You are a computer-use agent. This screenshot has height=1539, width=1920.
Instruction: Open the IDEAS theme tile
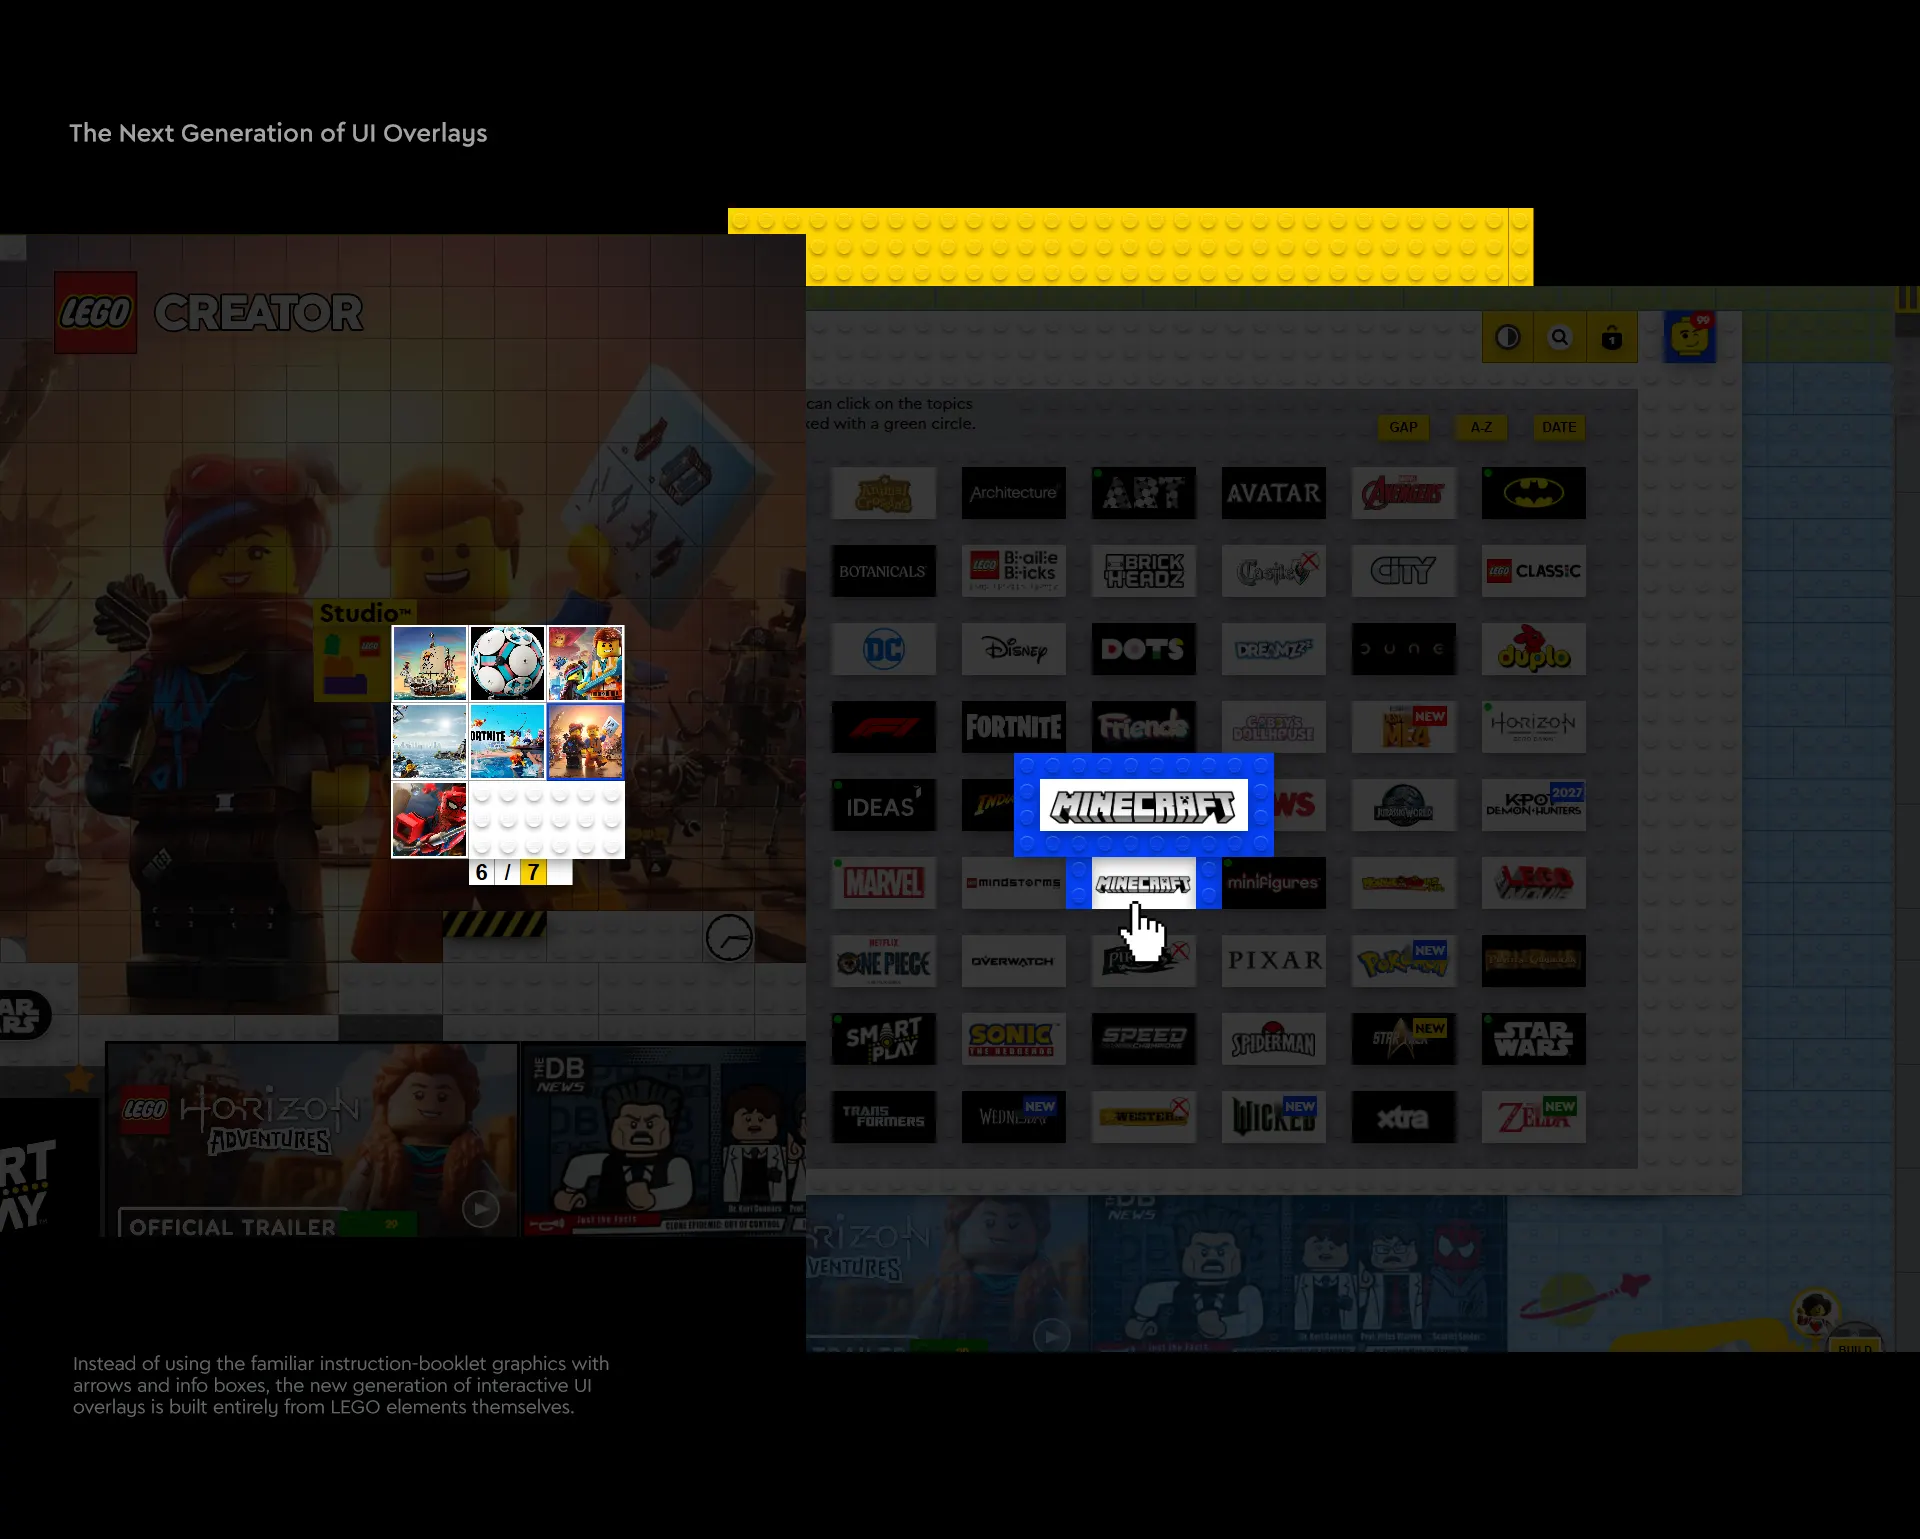coord(884,805)
